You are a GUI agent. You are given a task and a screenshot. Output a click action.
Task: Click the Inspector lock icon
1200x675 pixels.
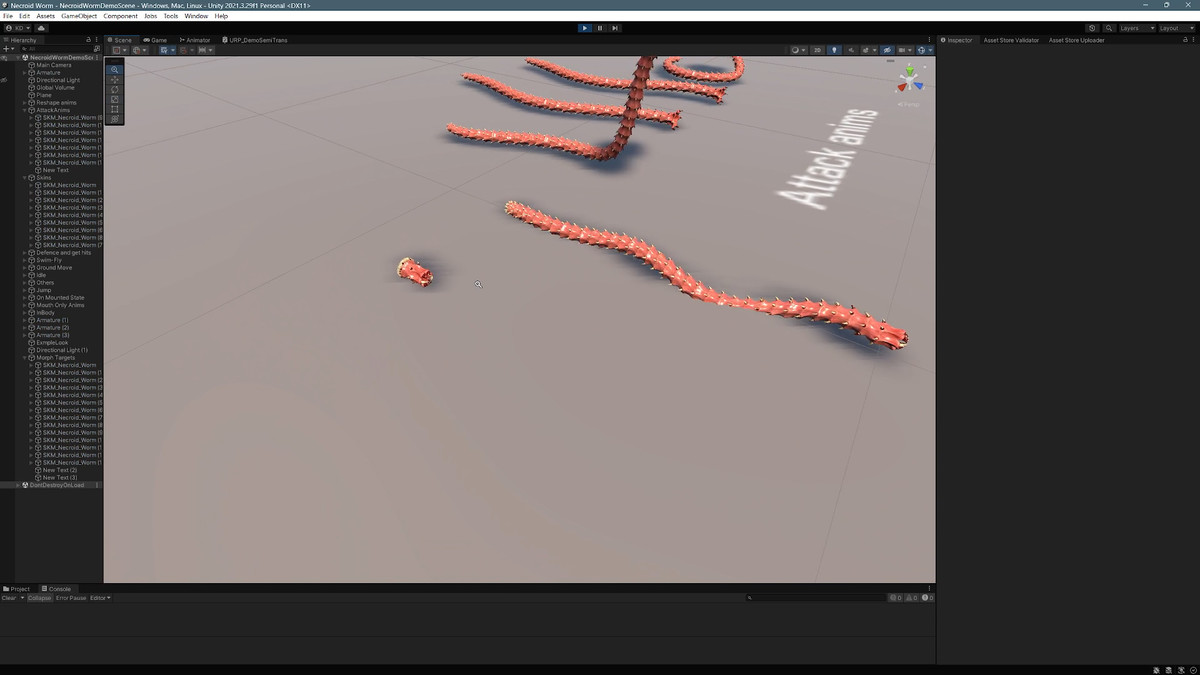(1186, 40)
